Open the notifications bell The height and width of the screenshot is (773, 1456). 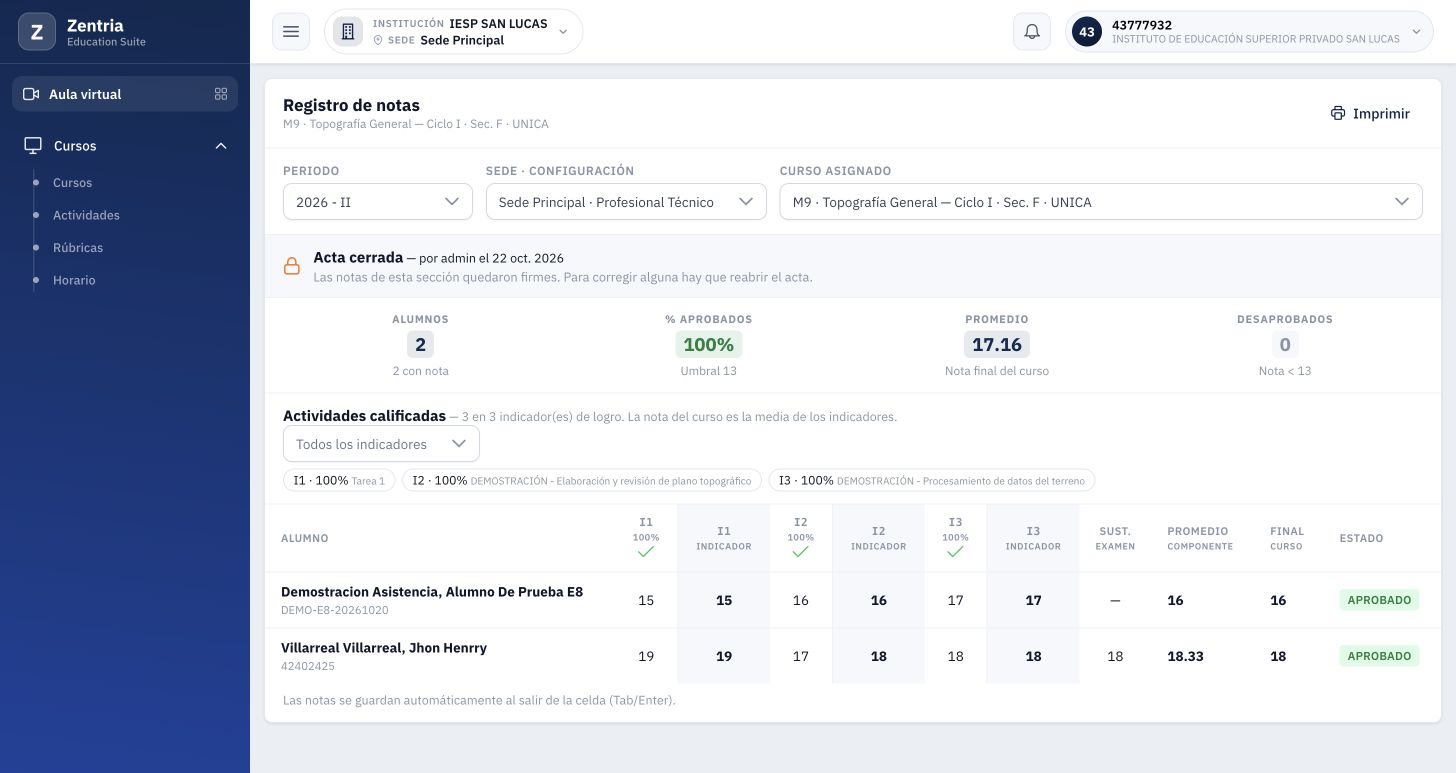(1032, 32)
